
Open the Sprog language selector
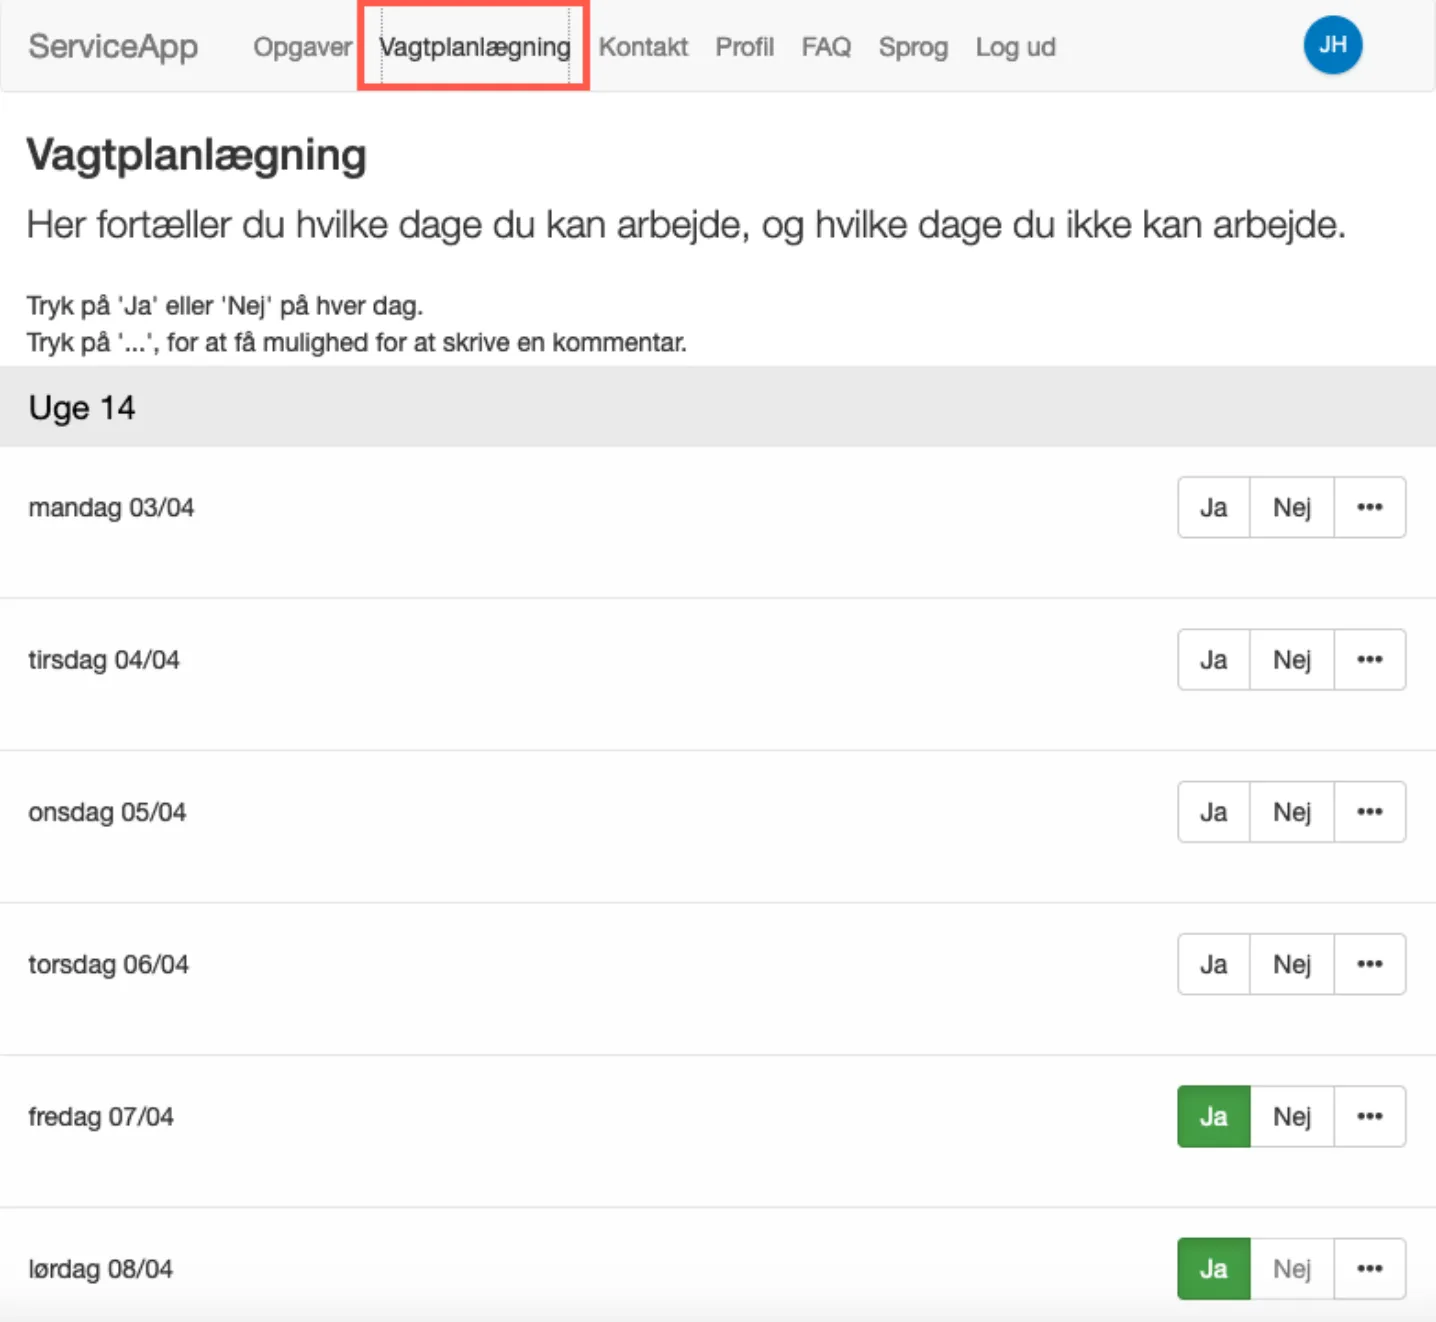tap(912, 47)
